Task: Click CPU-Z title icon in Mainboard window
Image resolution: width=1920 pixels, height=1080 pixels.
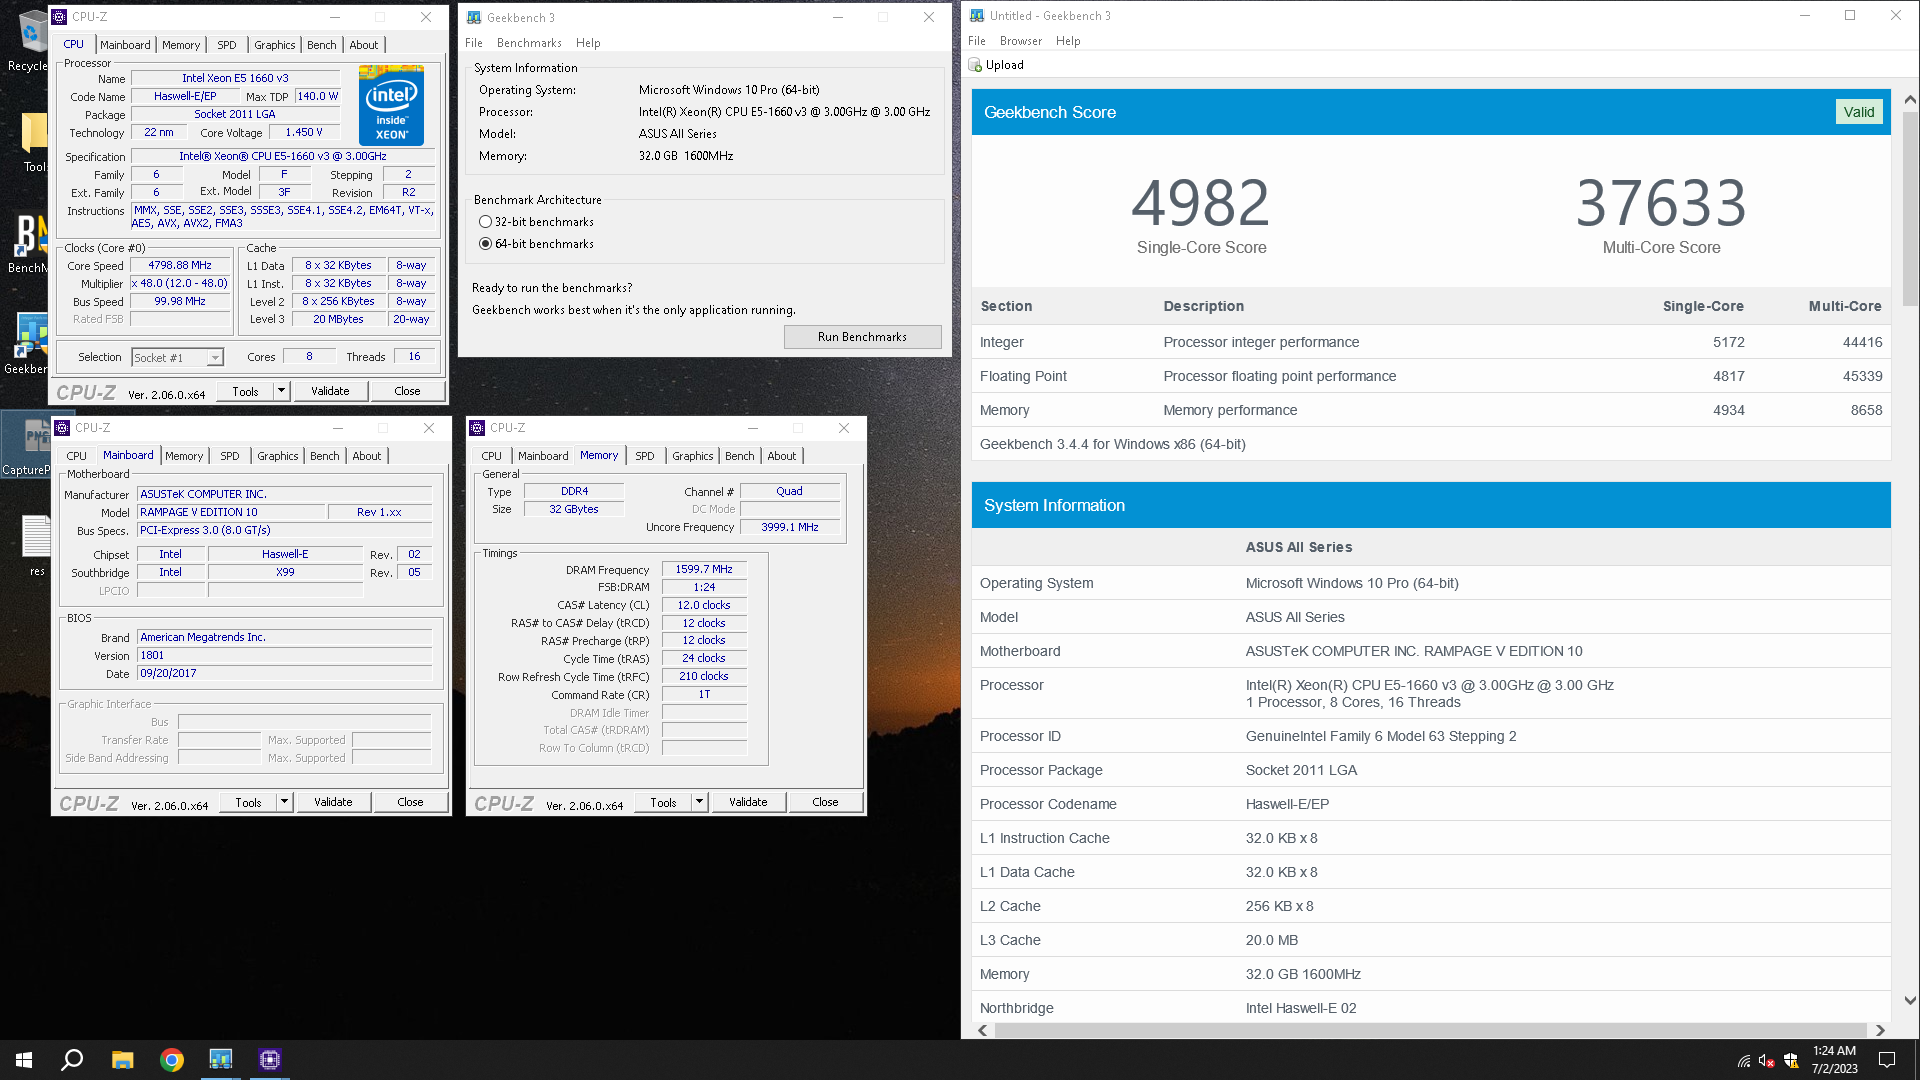Action: tap(62, 428)
